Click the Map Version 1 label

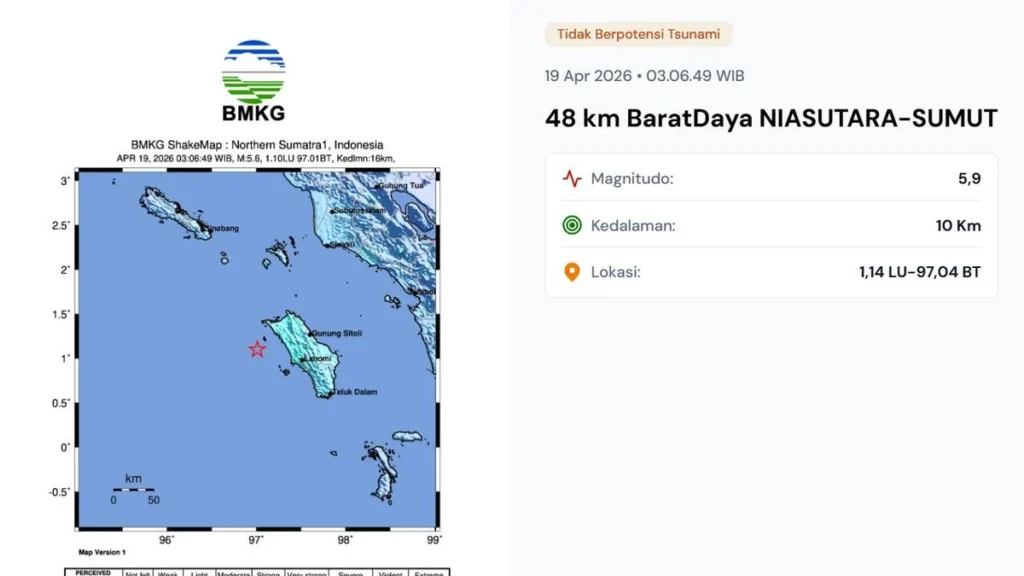point(102,552)
